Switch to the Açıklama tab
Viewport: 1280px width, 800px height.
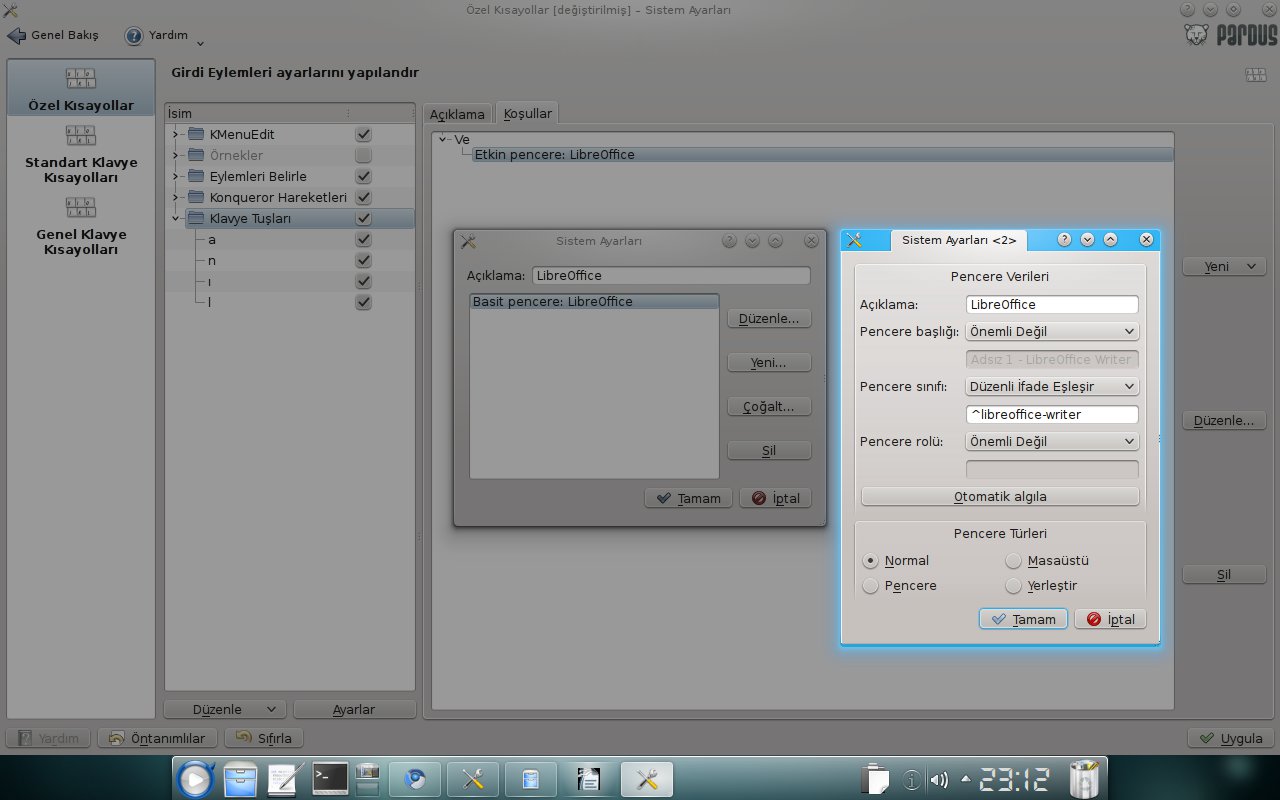click(x=457, y=114)
